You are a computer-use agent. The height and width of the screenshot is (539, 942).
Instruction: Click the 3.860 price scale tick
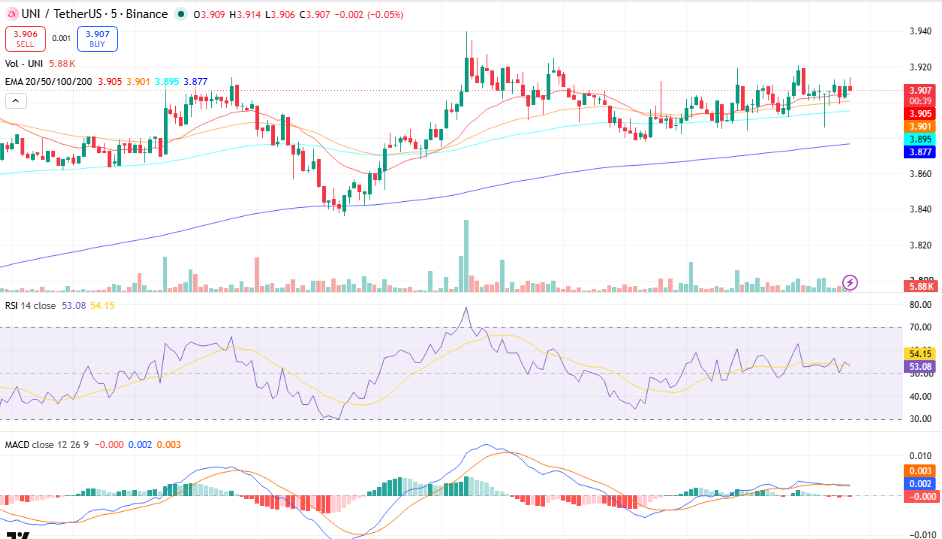coord(920,174)
